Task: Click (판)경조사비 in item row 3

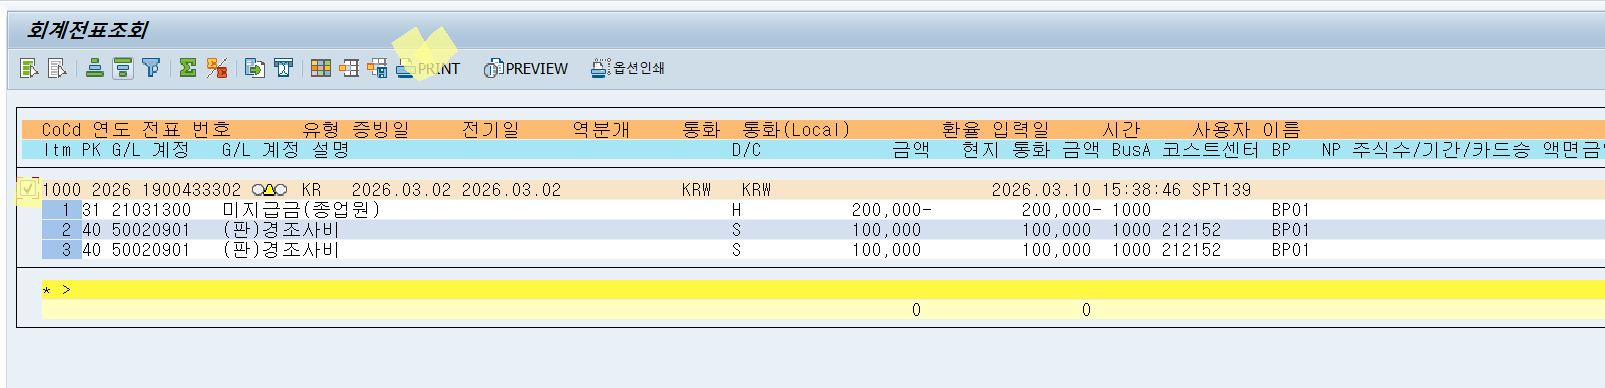Action: pos(281,250)
